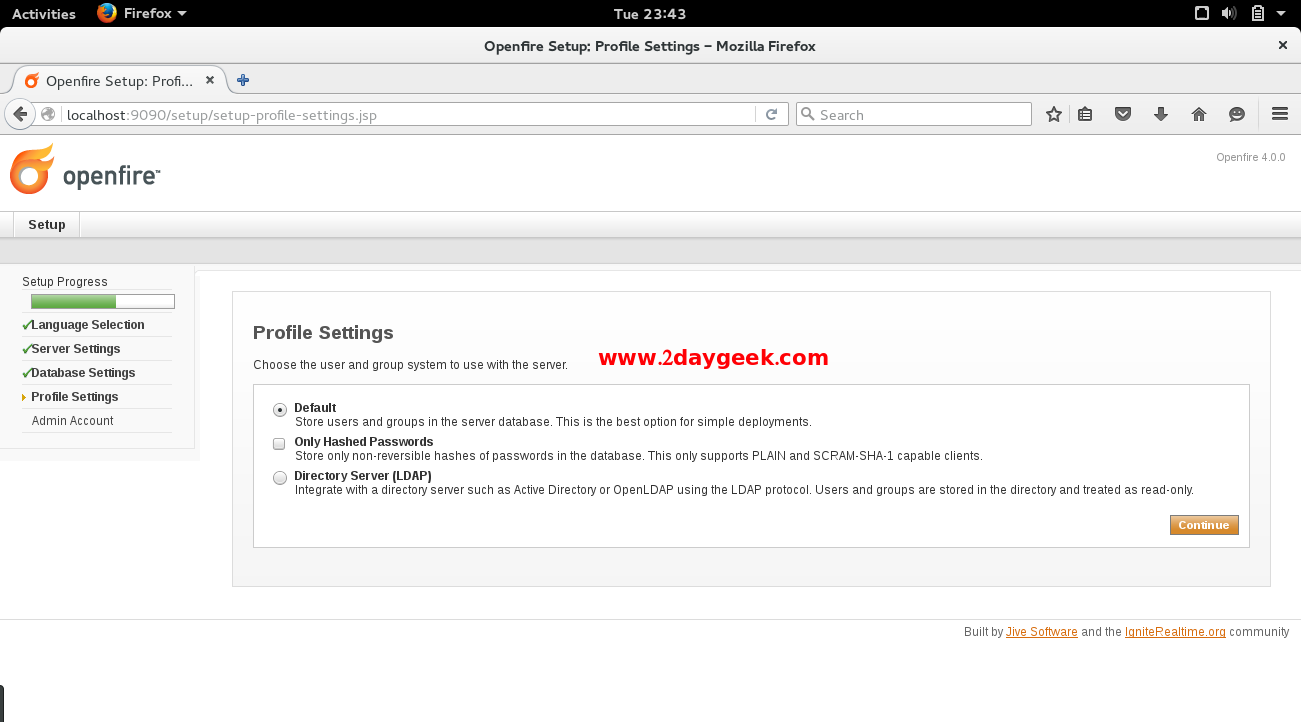The height and width of the screenshot is (722, 1301).
Task: Click Profile Settings step in sidebar
Action: click(x=75, y=397)
